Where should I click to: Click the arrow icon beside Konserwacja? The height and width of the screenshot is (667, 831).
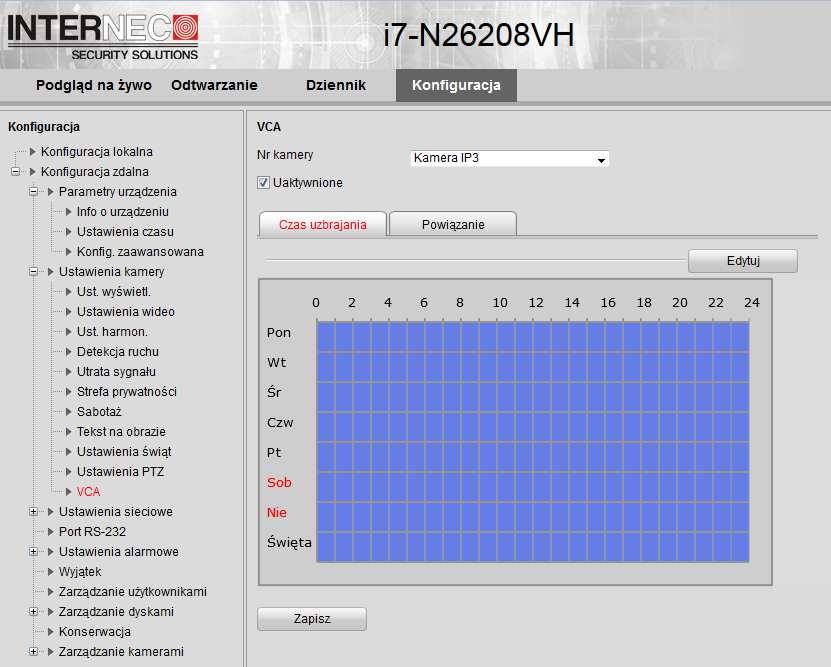(x=51, y=632)
